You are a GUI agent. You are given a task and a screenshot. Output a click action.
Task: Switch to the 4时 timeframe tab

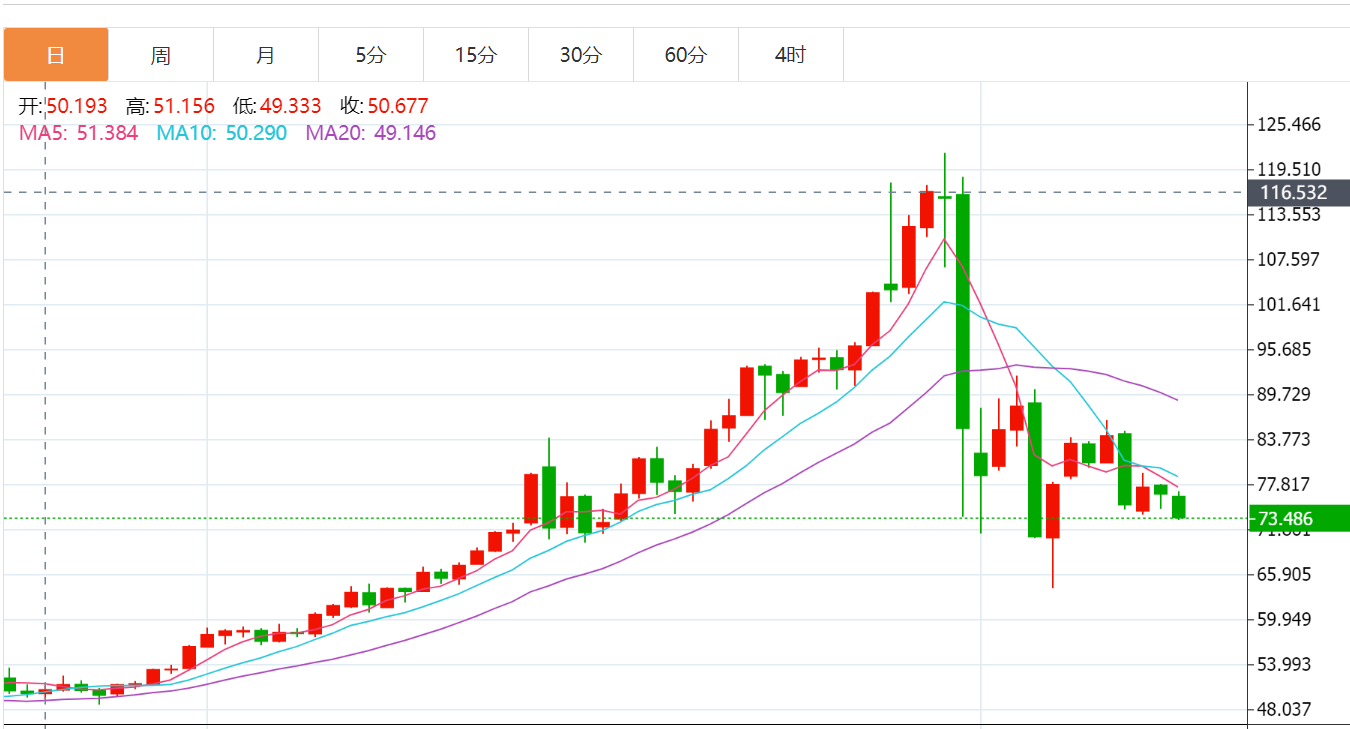pos(790,55)
